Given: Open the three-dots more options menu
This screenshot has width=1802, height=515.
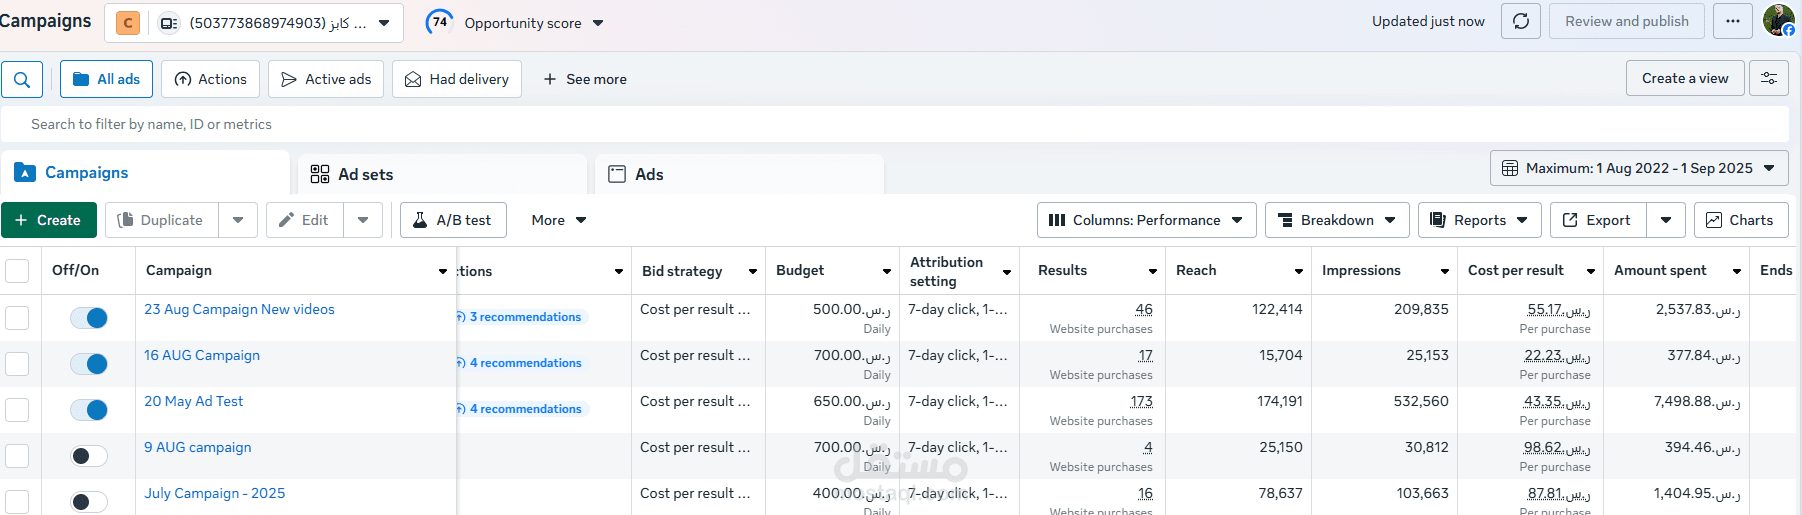Looking at the screenshot, I should coord(1733,21).
